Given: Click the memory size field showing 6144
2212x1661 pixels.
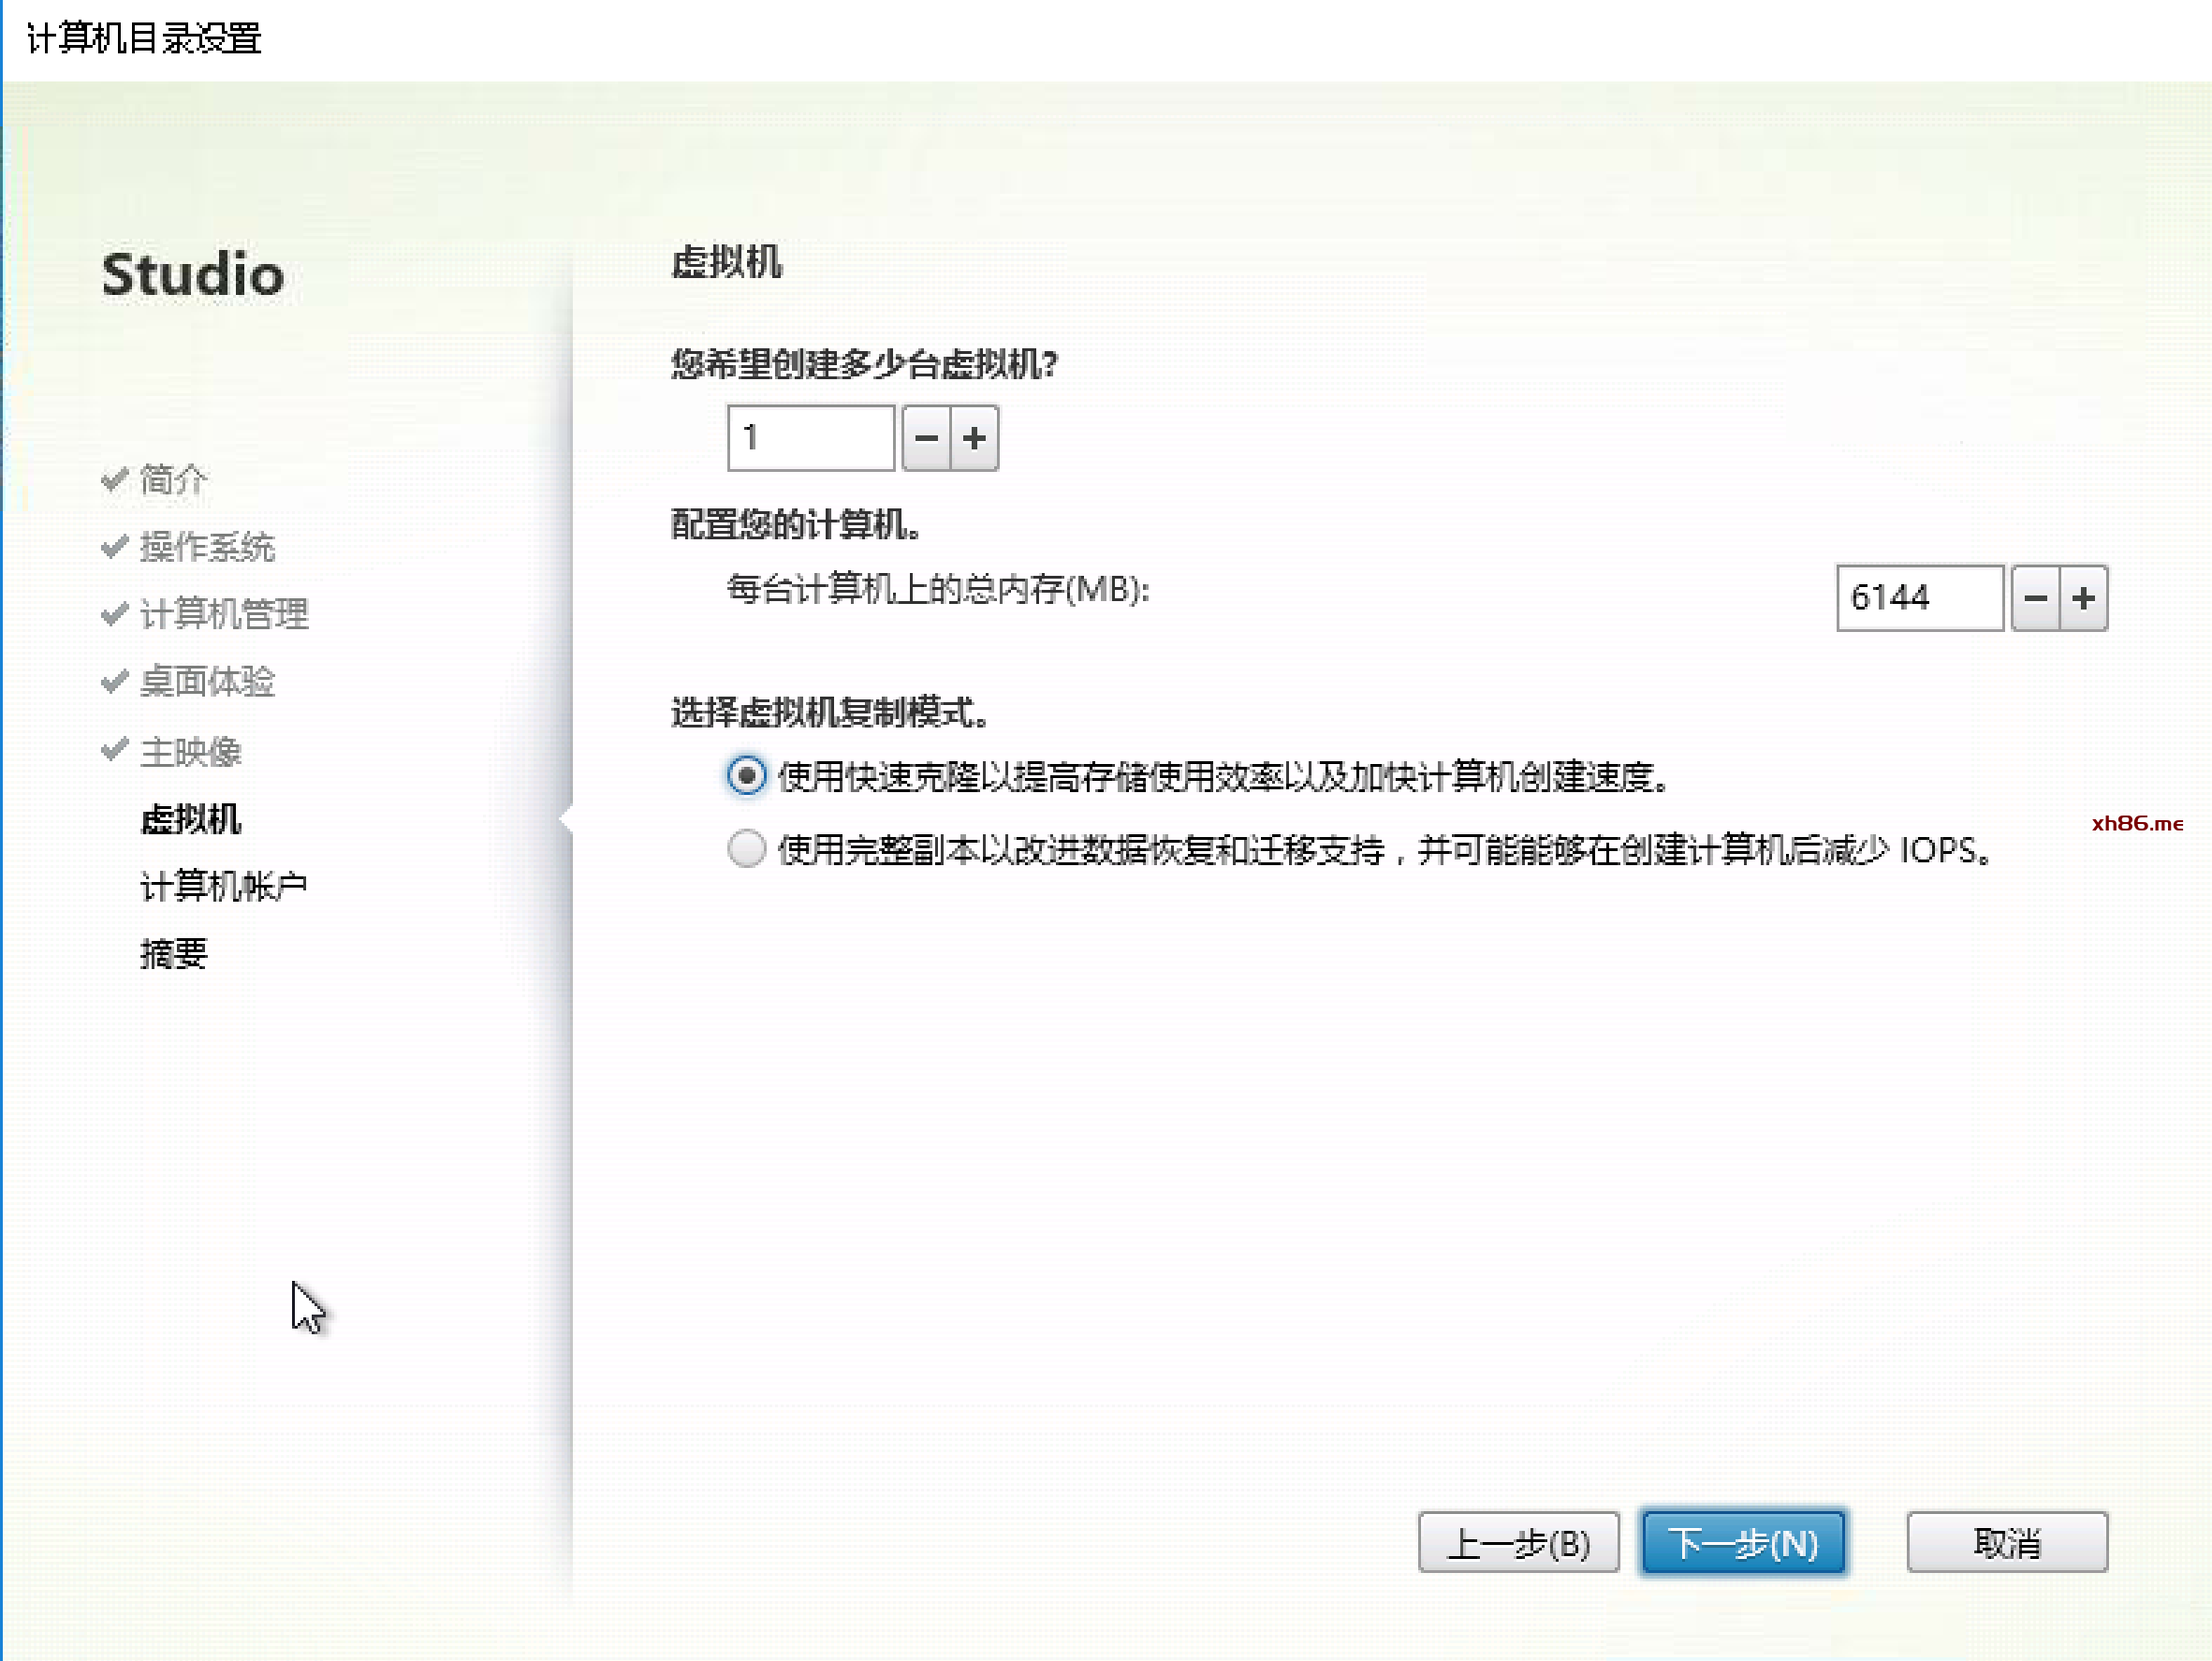Looking at the screenshot, I should point(1918,598).
